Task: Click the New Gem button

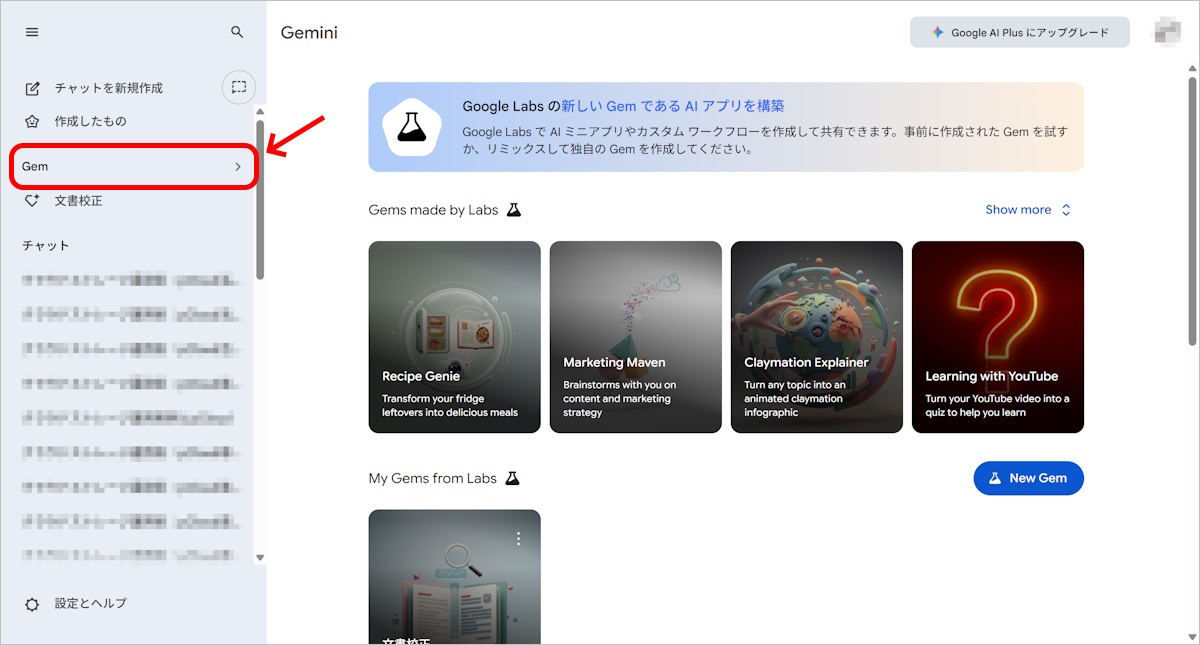Action: click(1028, 478)
